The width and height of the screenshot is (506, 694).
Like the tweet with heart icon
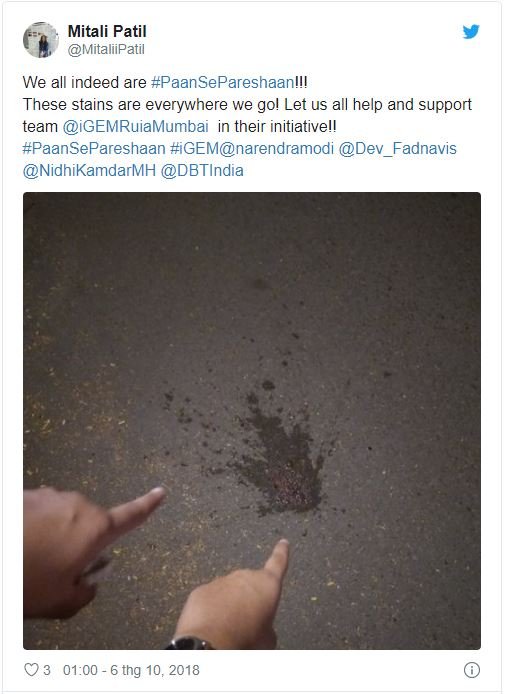pyautogui.click(x=31, y=670)
